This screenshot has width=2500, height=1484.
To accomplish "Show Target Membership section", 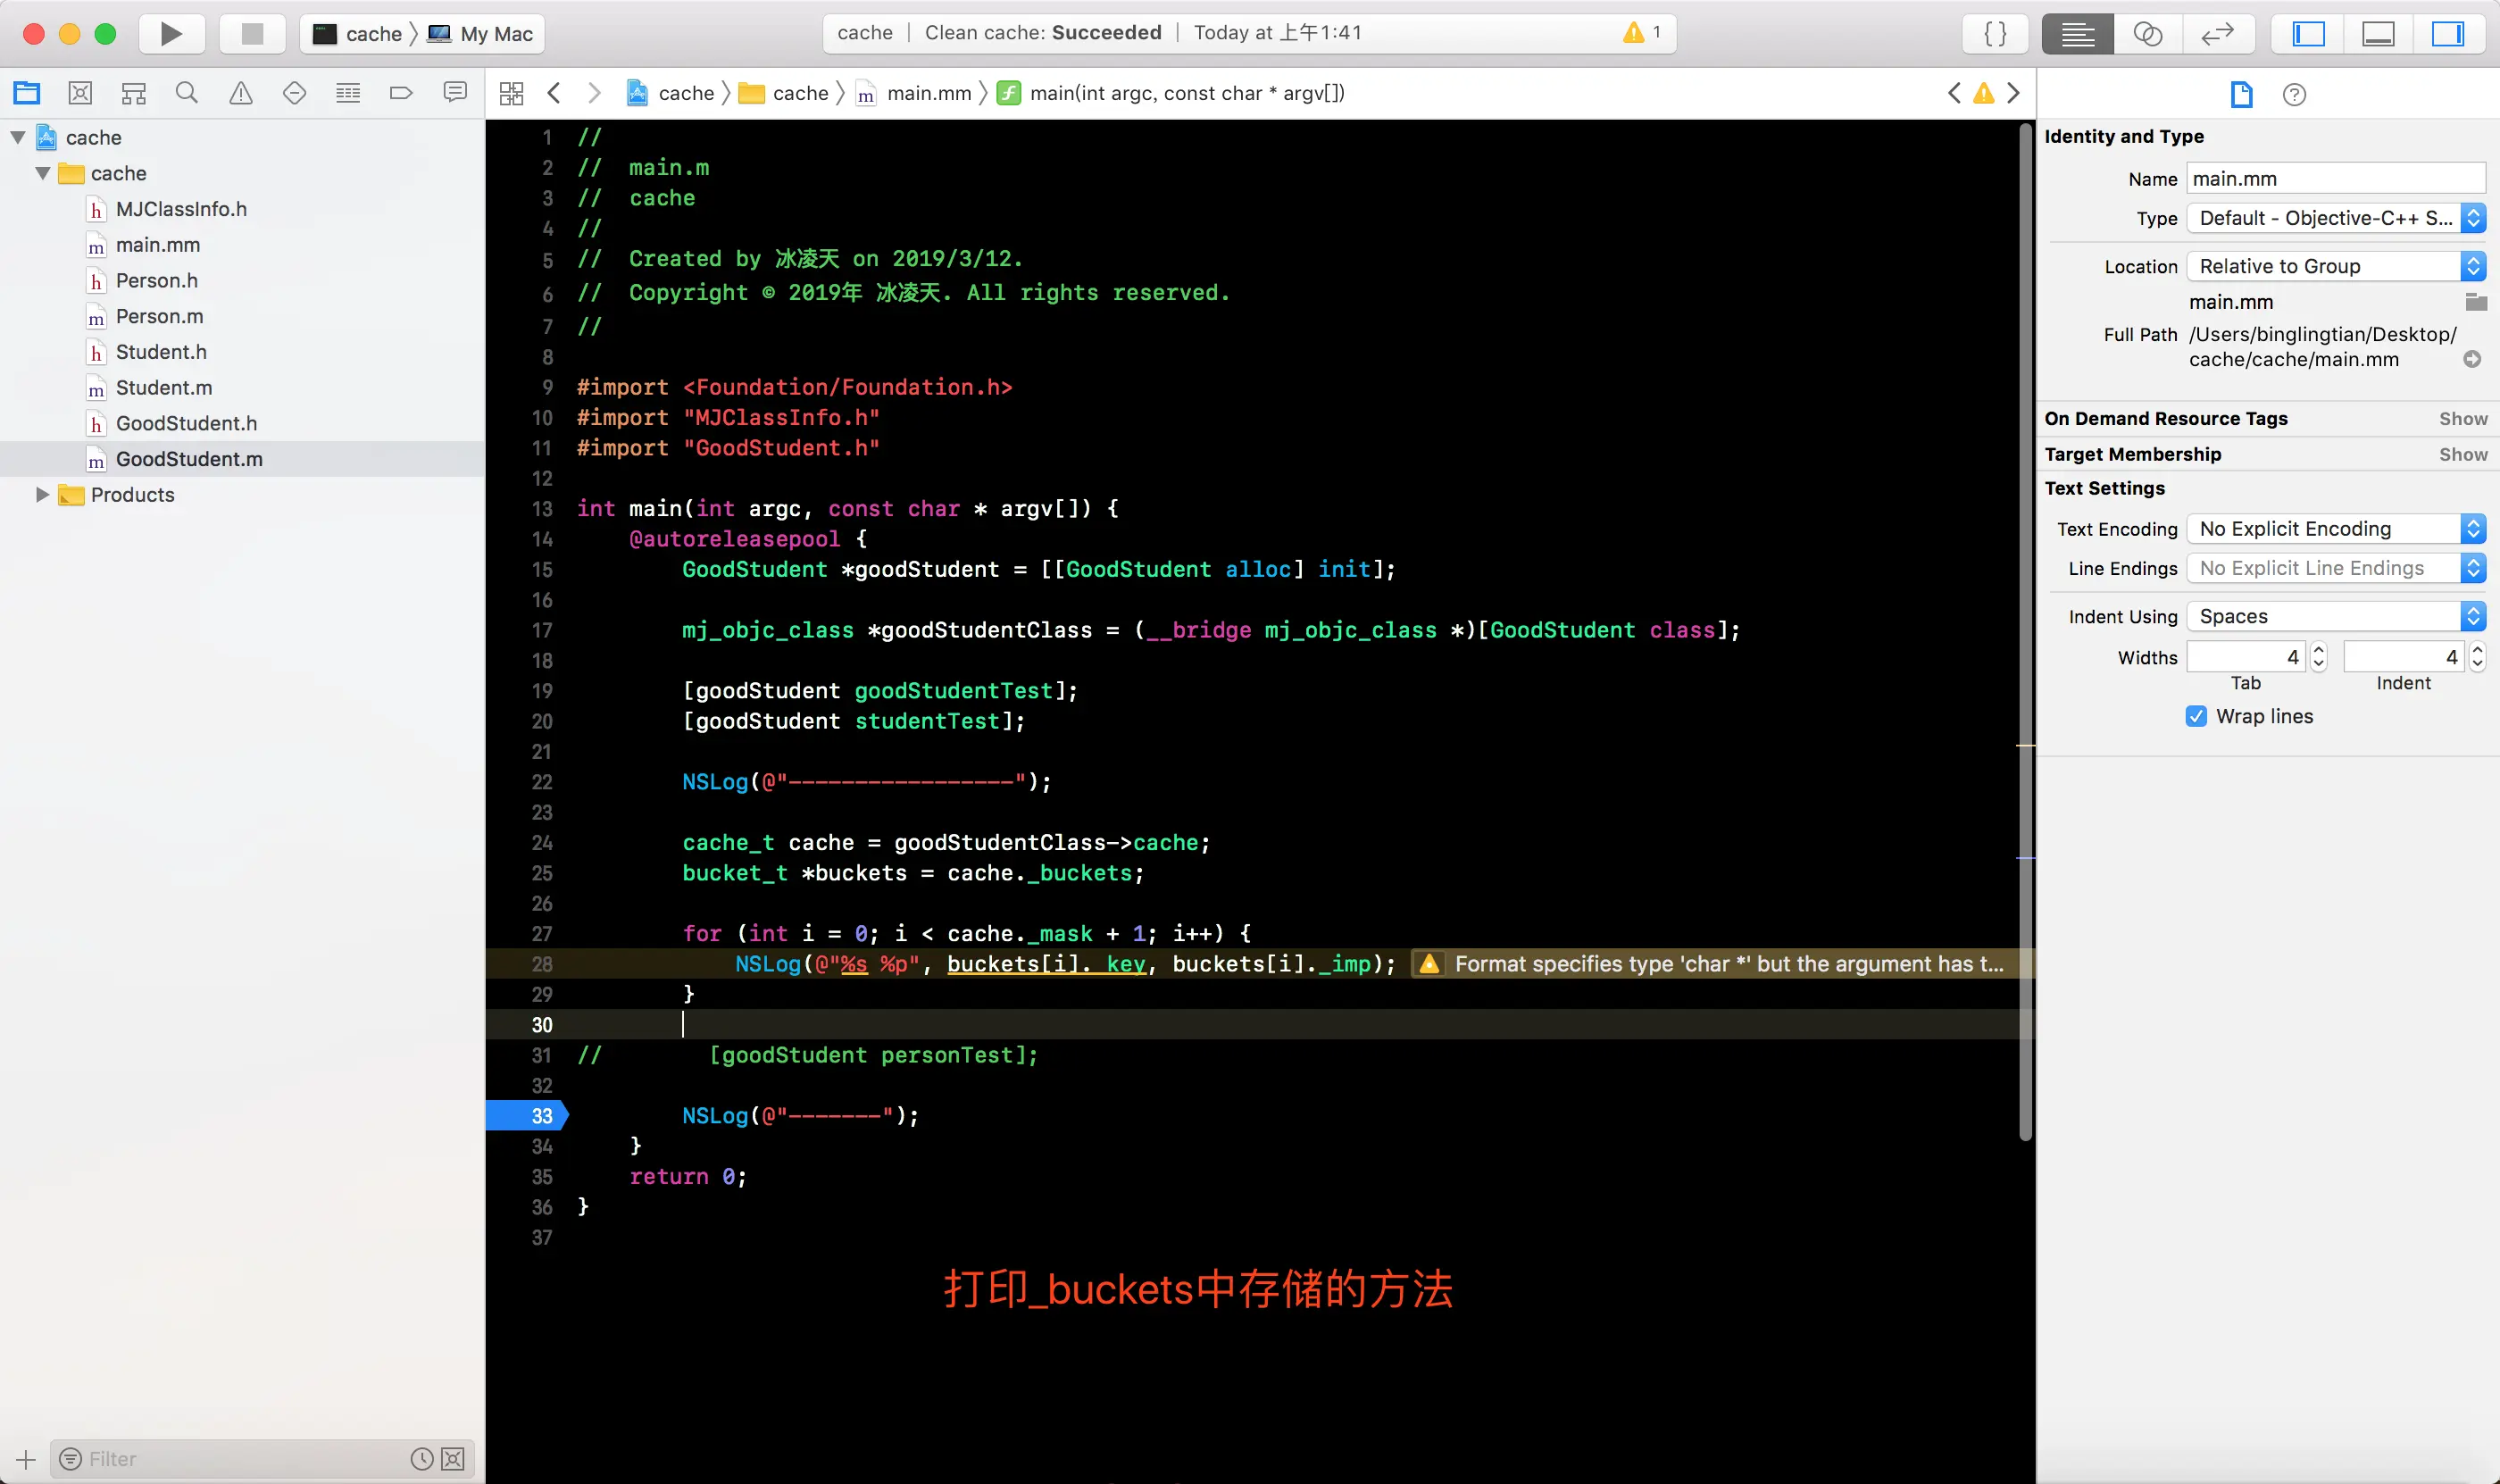I will 2462,454.
